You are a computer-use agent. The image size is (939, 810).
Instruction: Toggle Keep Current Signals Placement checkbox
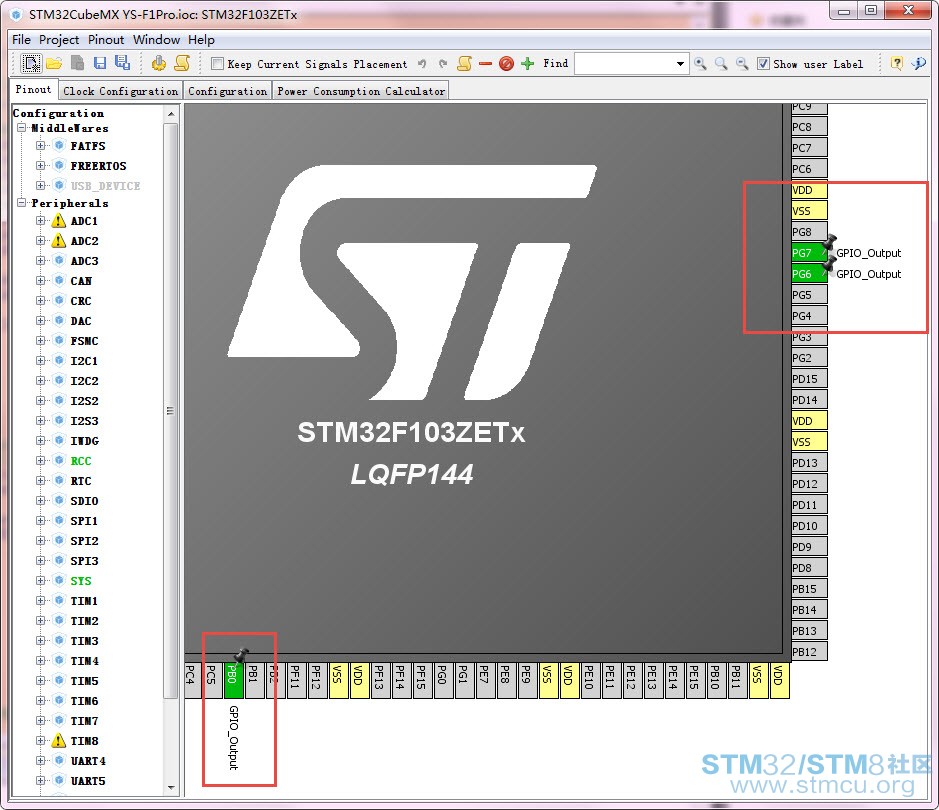(218, 63)
